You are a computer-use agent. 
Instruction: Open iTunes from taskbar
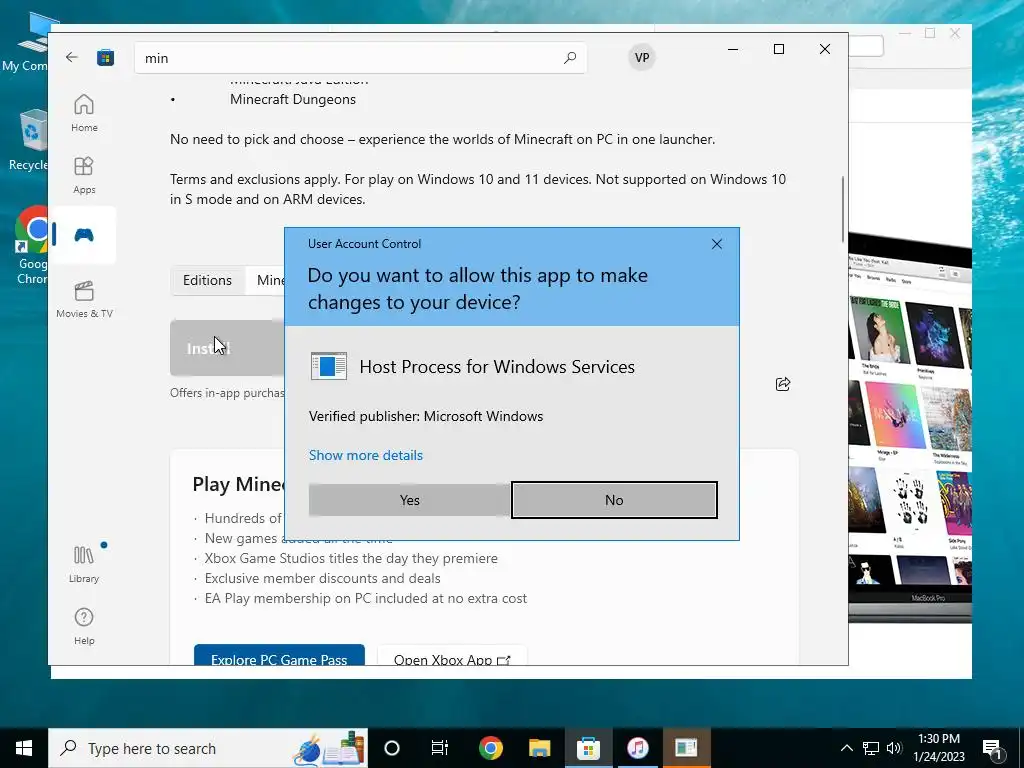(x=637, y=748)
